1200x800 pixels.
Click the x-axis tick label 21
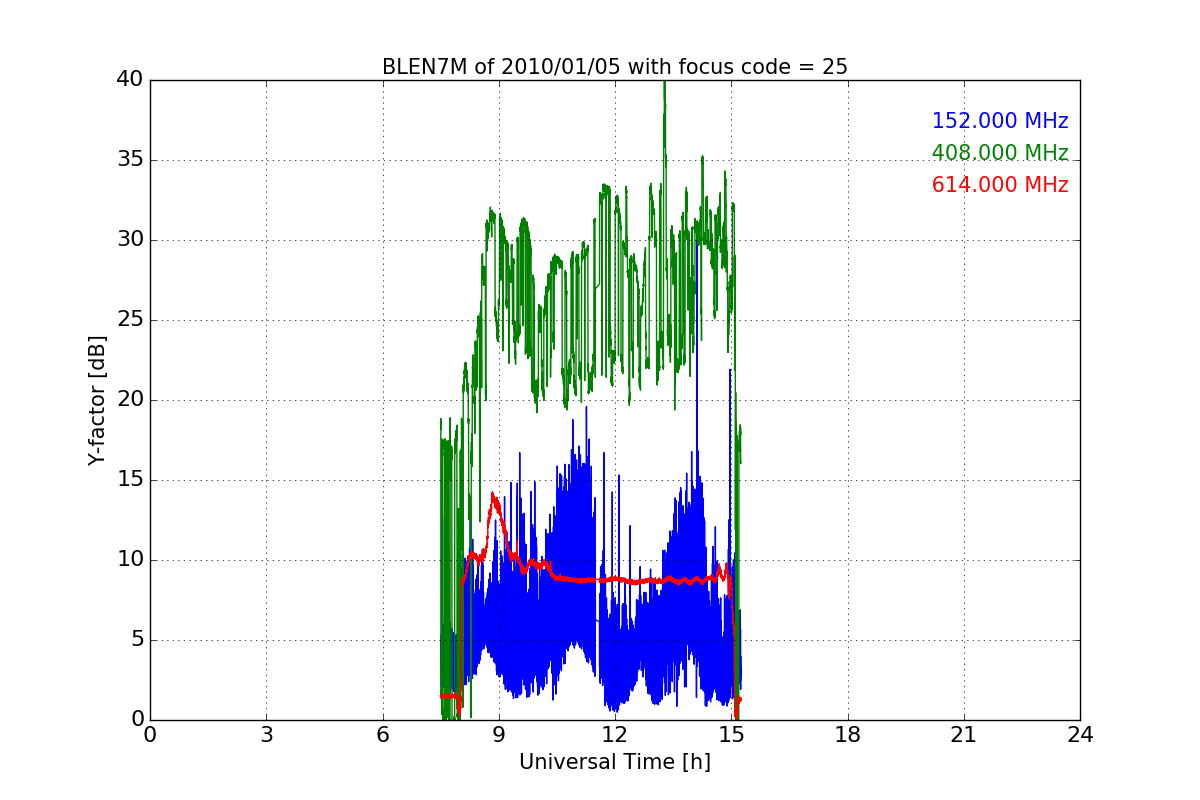(x=964, y=735)
